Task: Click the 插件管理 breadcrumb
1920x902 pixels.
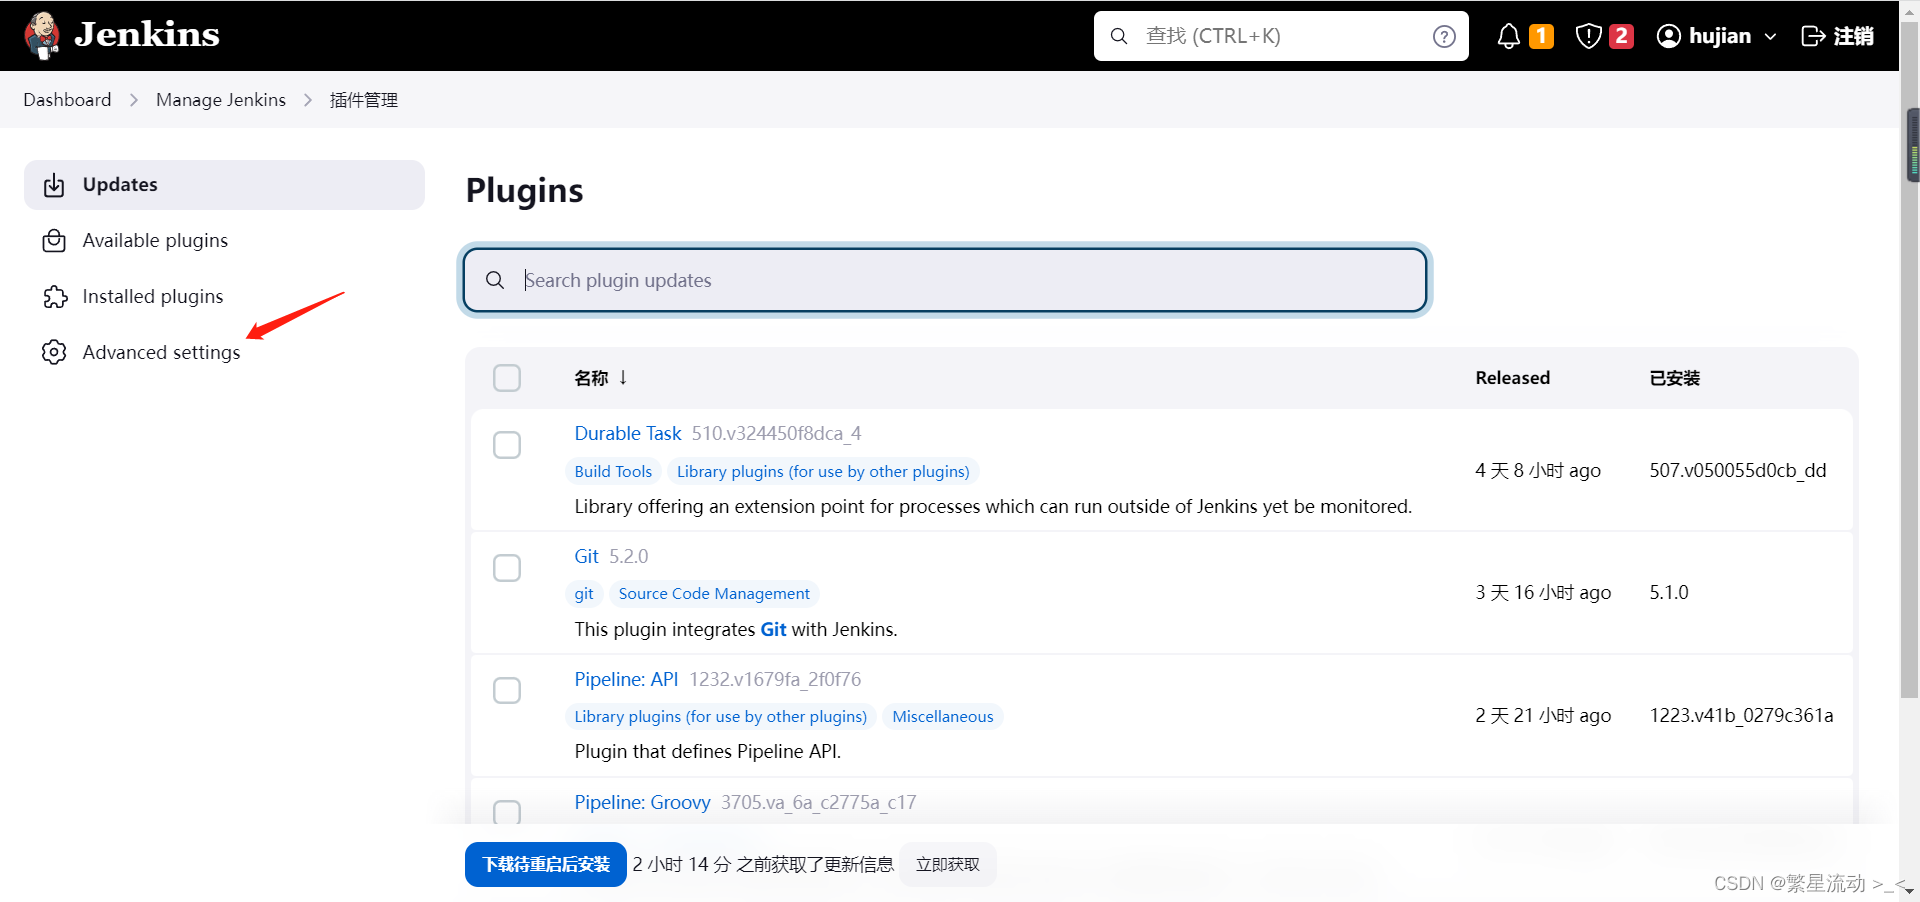Action: click(x=364, y=100)
